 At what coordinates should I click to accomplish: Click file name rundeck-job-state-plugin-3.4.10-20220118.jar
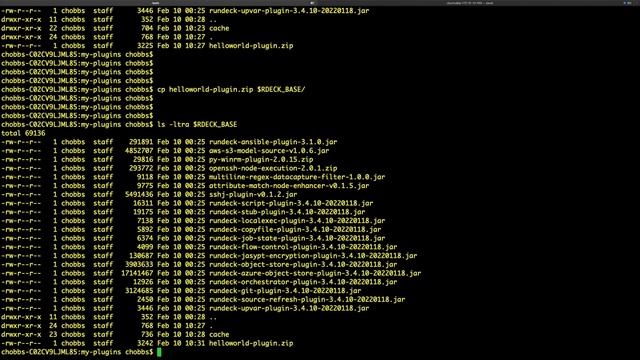click(x=297, y=238)
